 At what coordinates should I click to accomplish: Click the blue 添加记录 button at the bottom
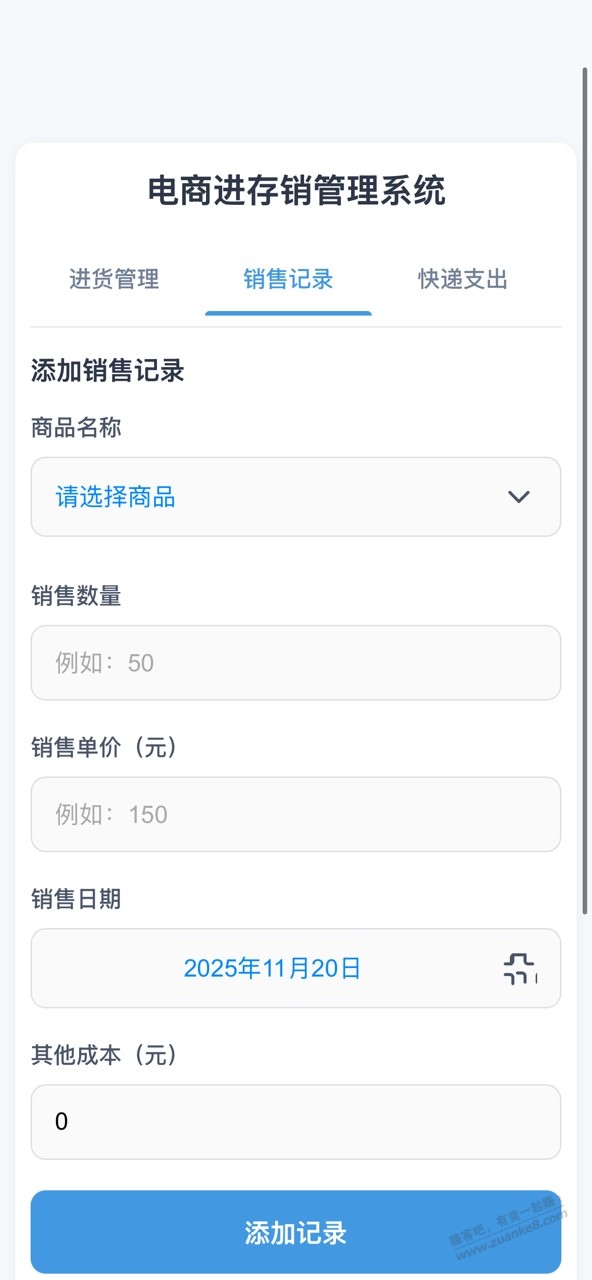click(296, 1232)
